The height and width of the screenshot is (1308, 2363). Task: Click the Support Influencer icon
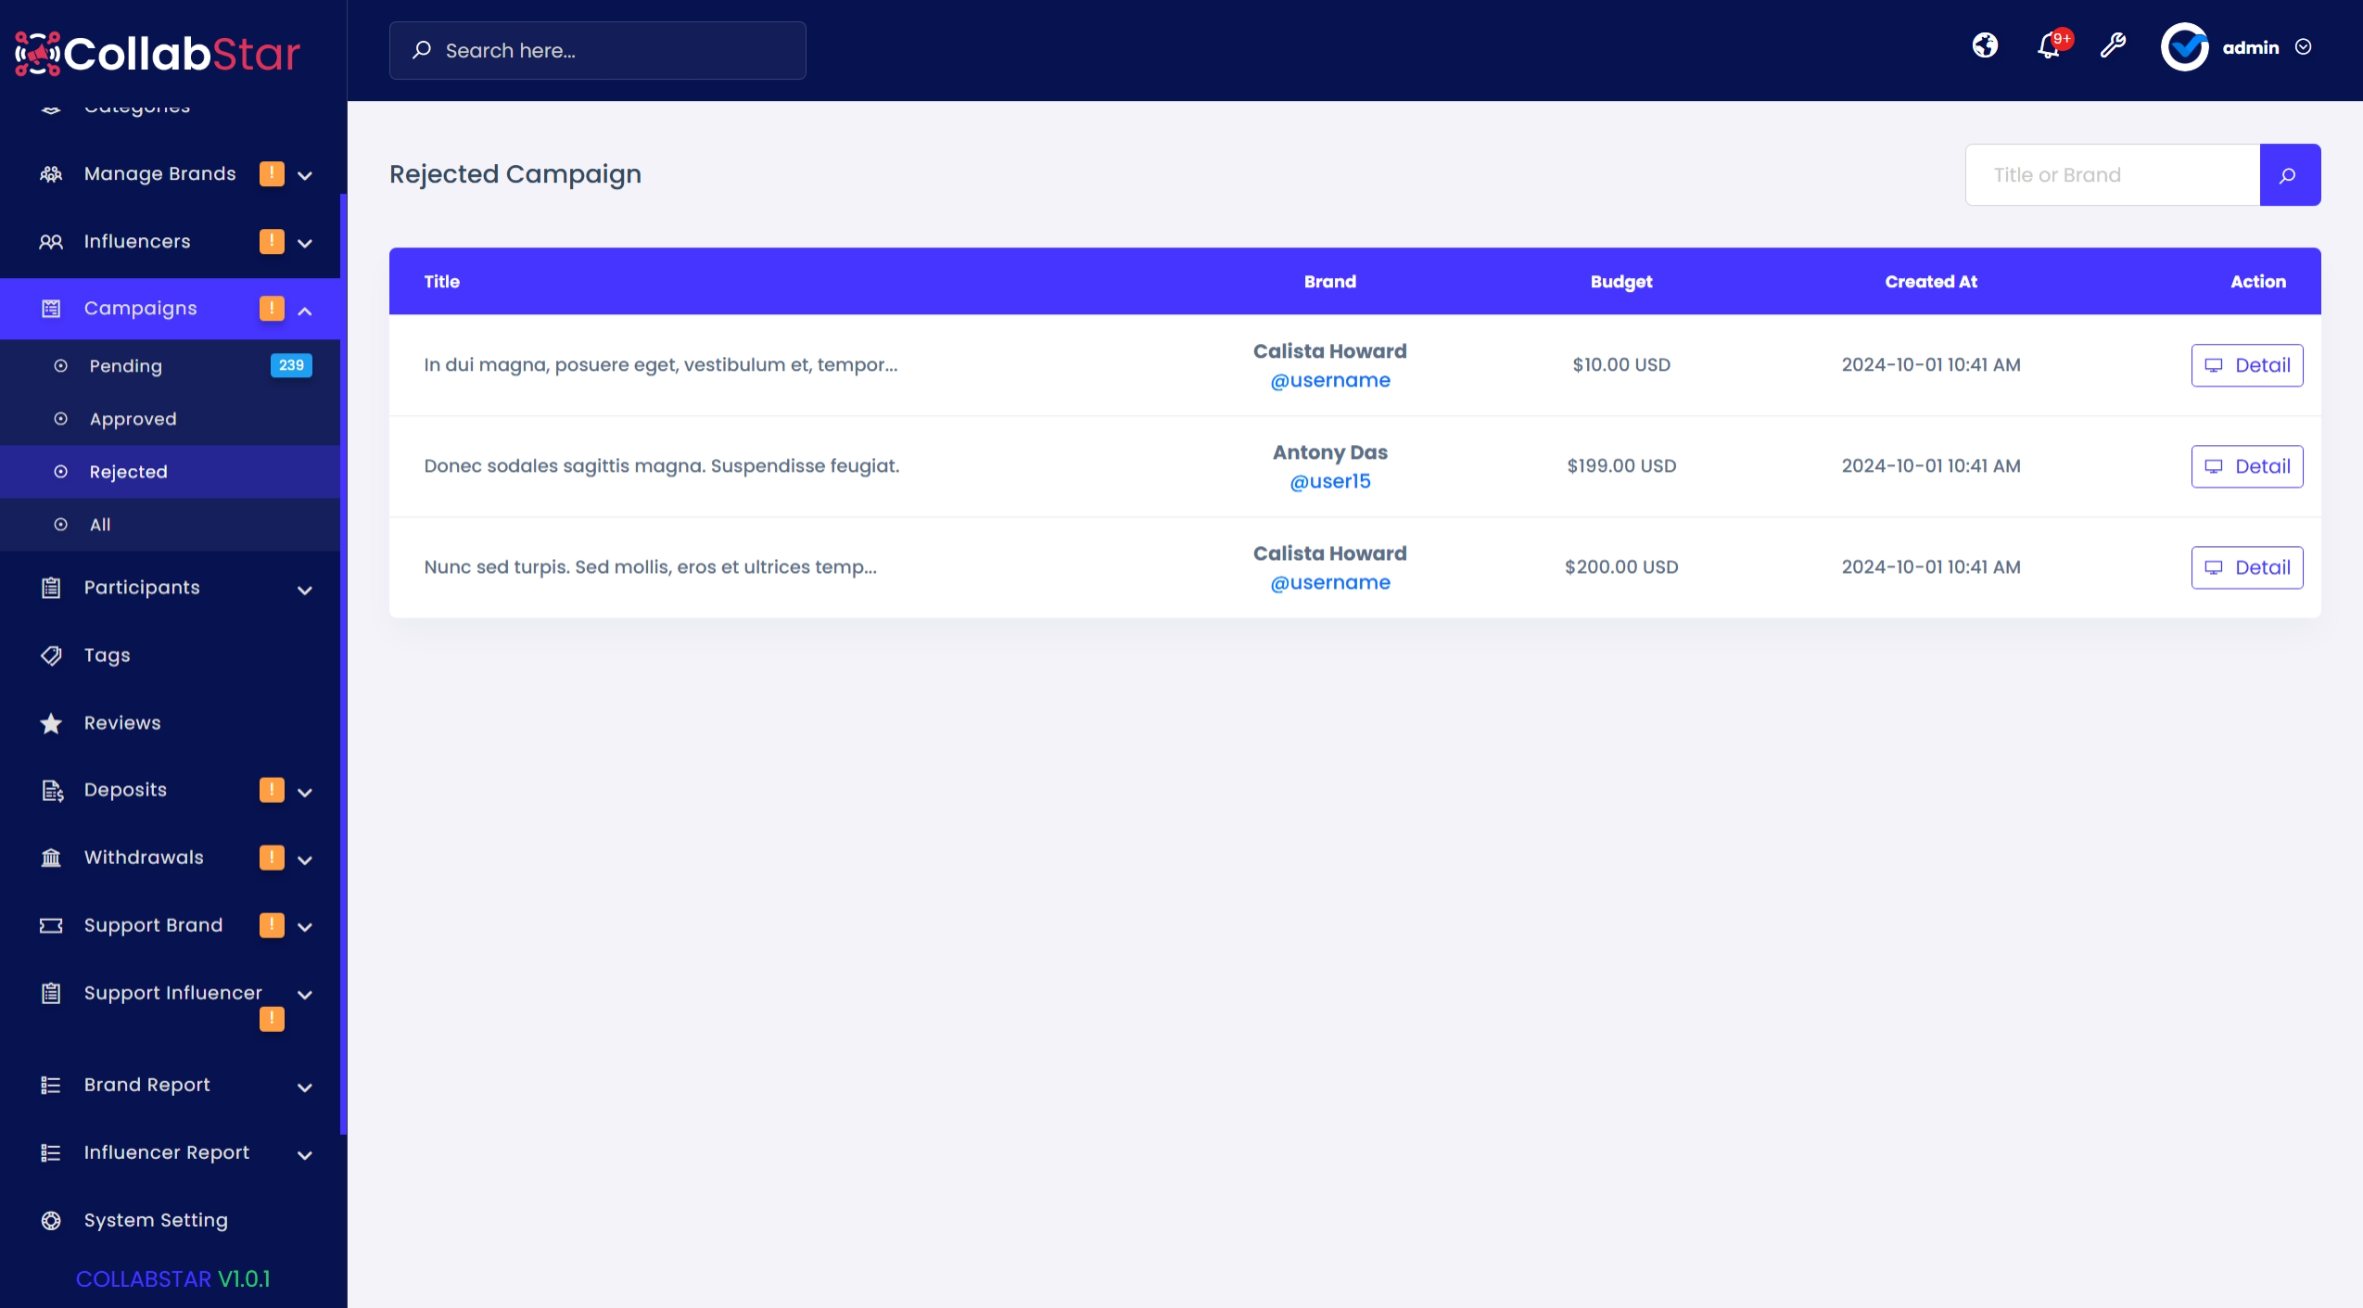(x=51, y=993)
